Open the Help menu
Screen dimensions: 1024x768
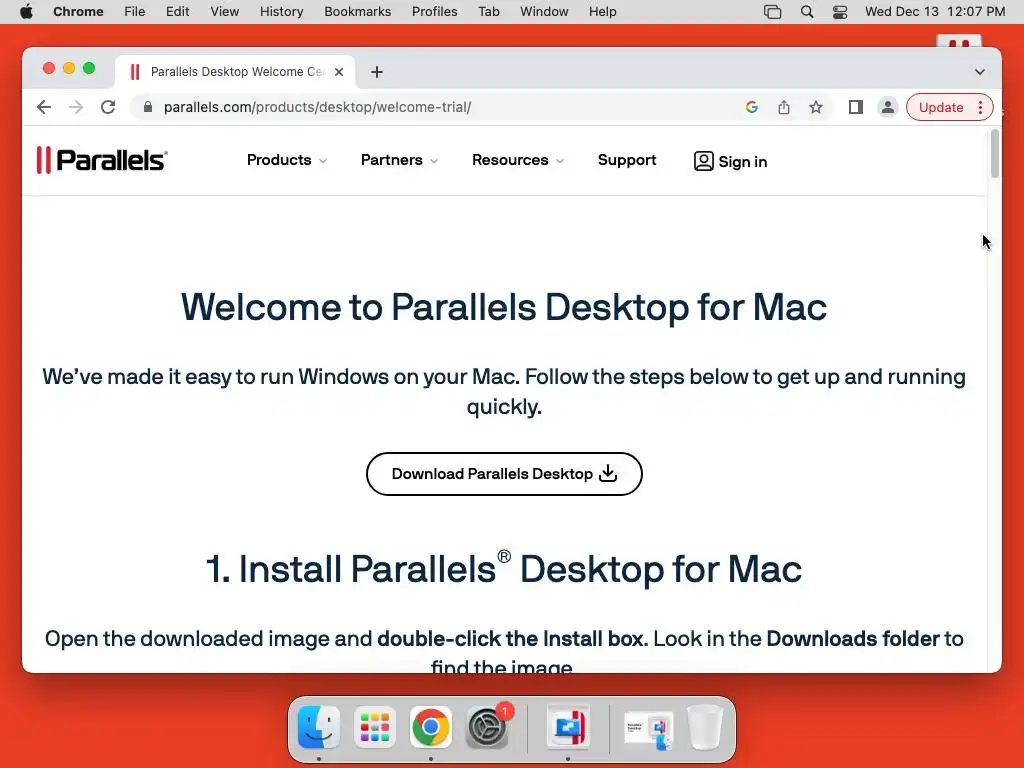pos(602,12)
